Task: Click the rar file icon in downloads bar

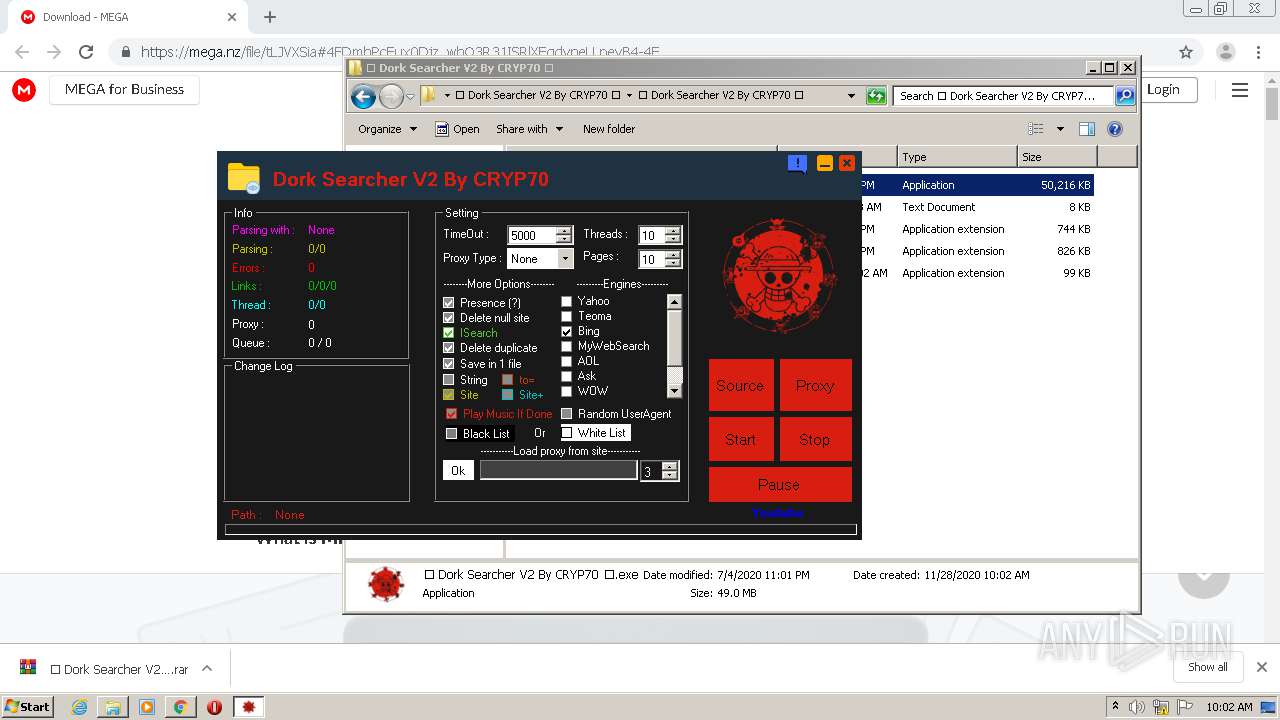Action: tap(29, 668)
